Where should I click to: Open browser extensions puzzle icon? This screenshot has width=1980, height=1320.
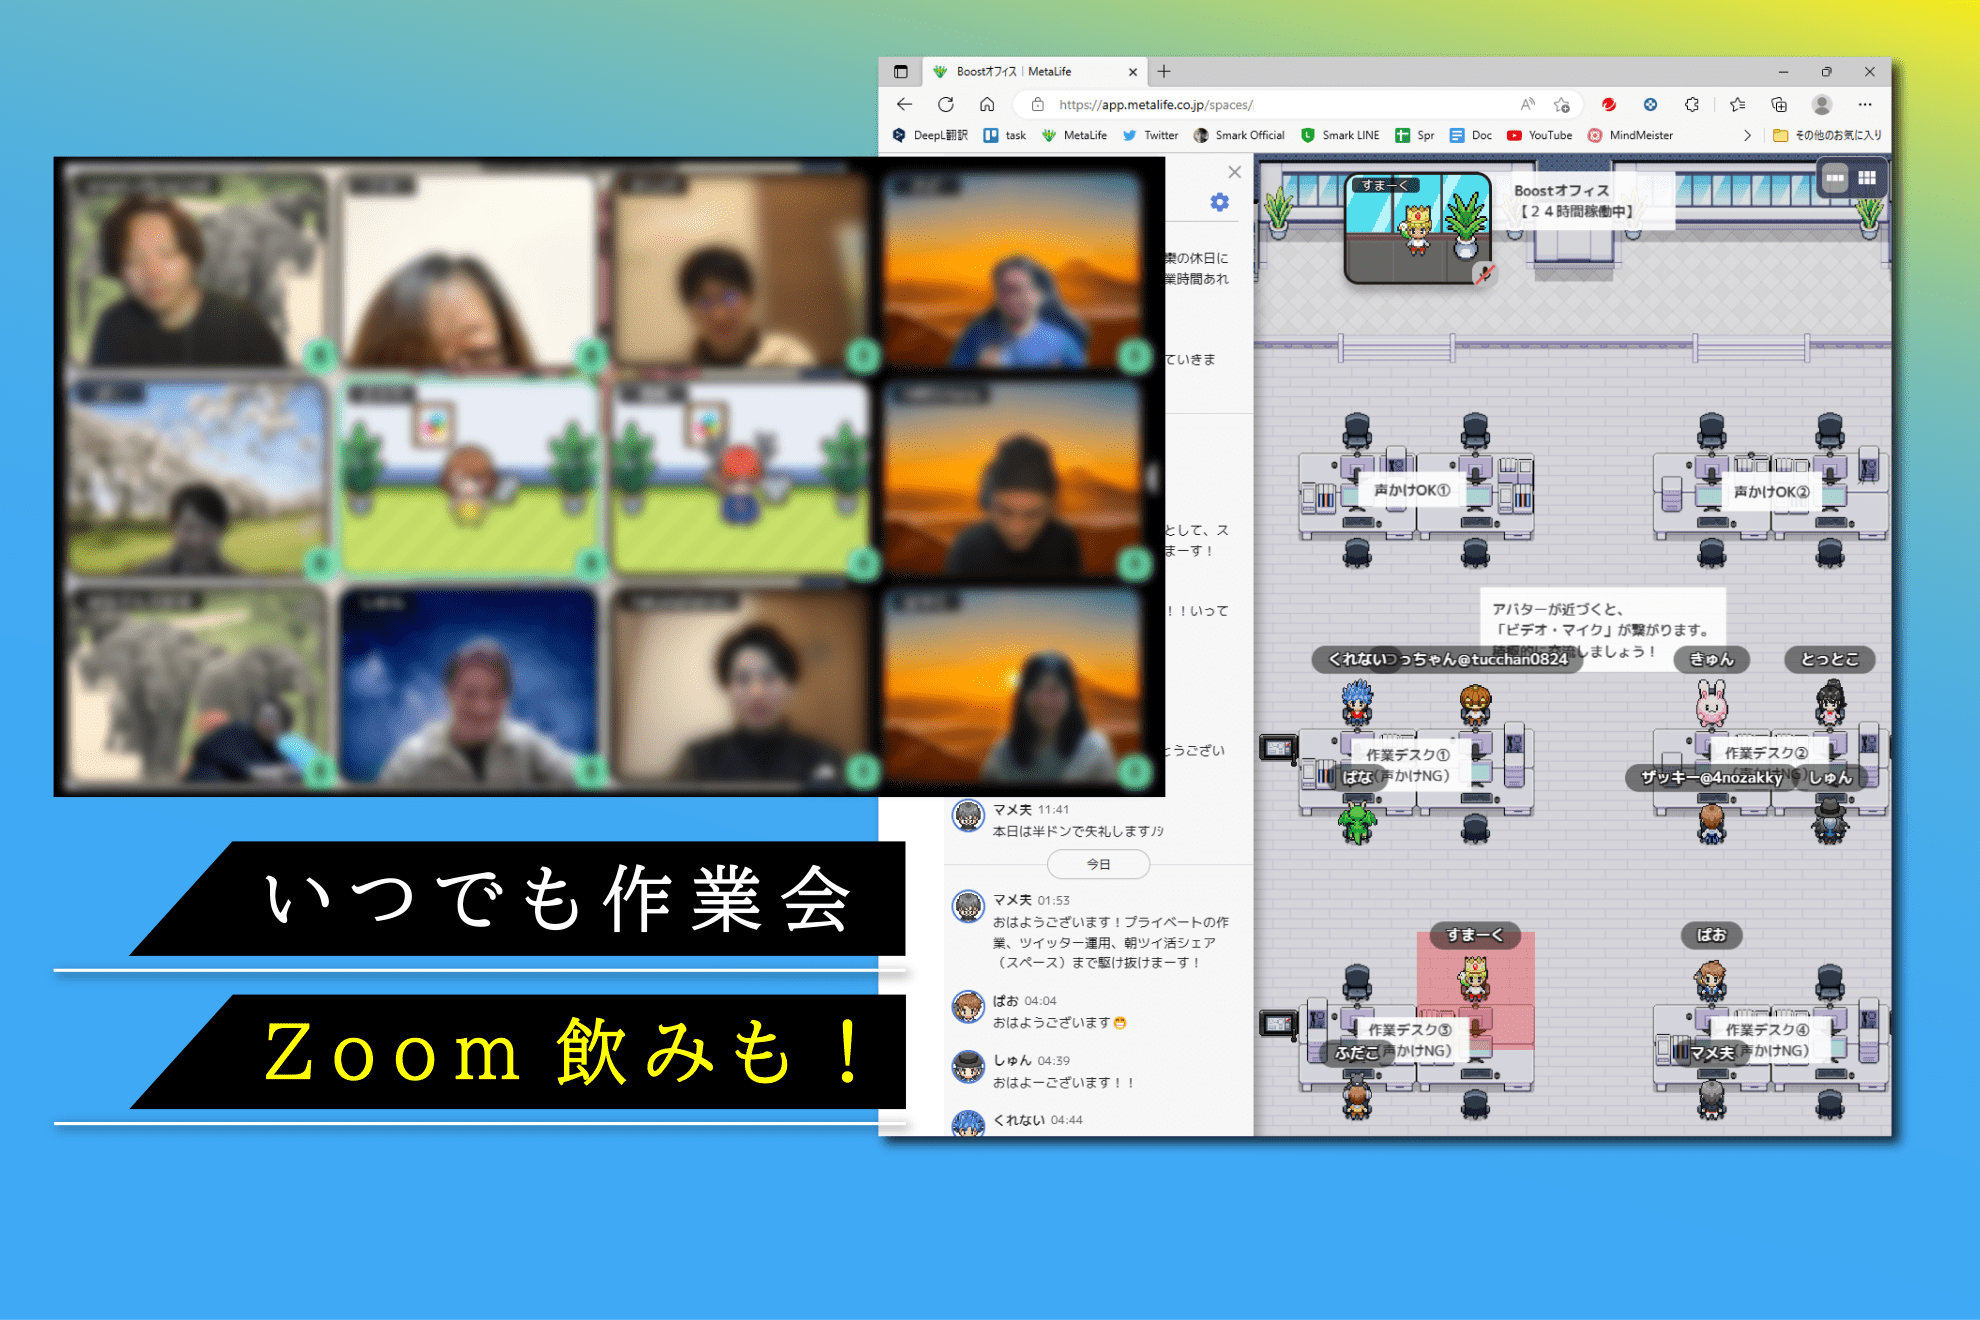click(x=1692, y=104)
